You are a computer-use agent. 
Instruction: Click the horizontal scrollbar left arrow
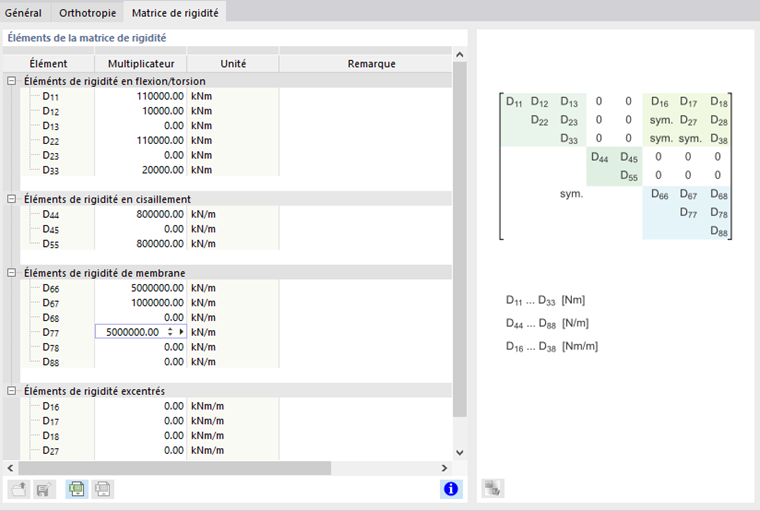pyautogui.click(x=10, y=468)
